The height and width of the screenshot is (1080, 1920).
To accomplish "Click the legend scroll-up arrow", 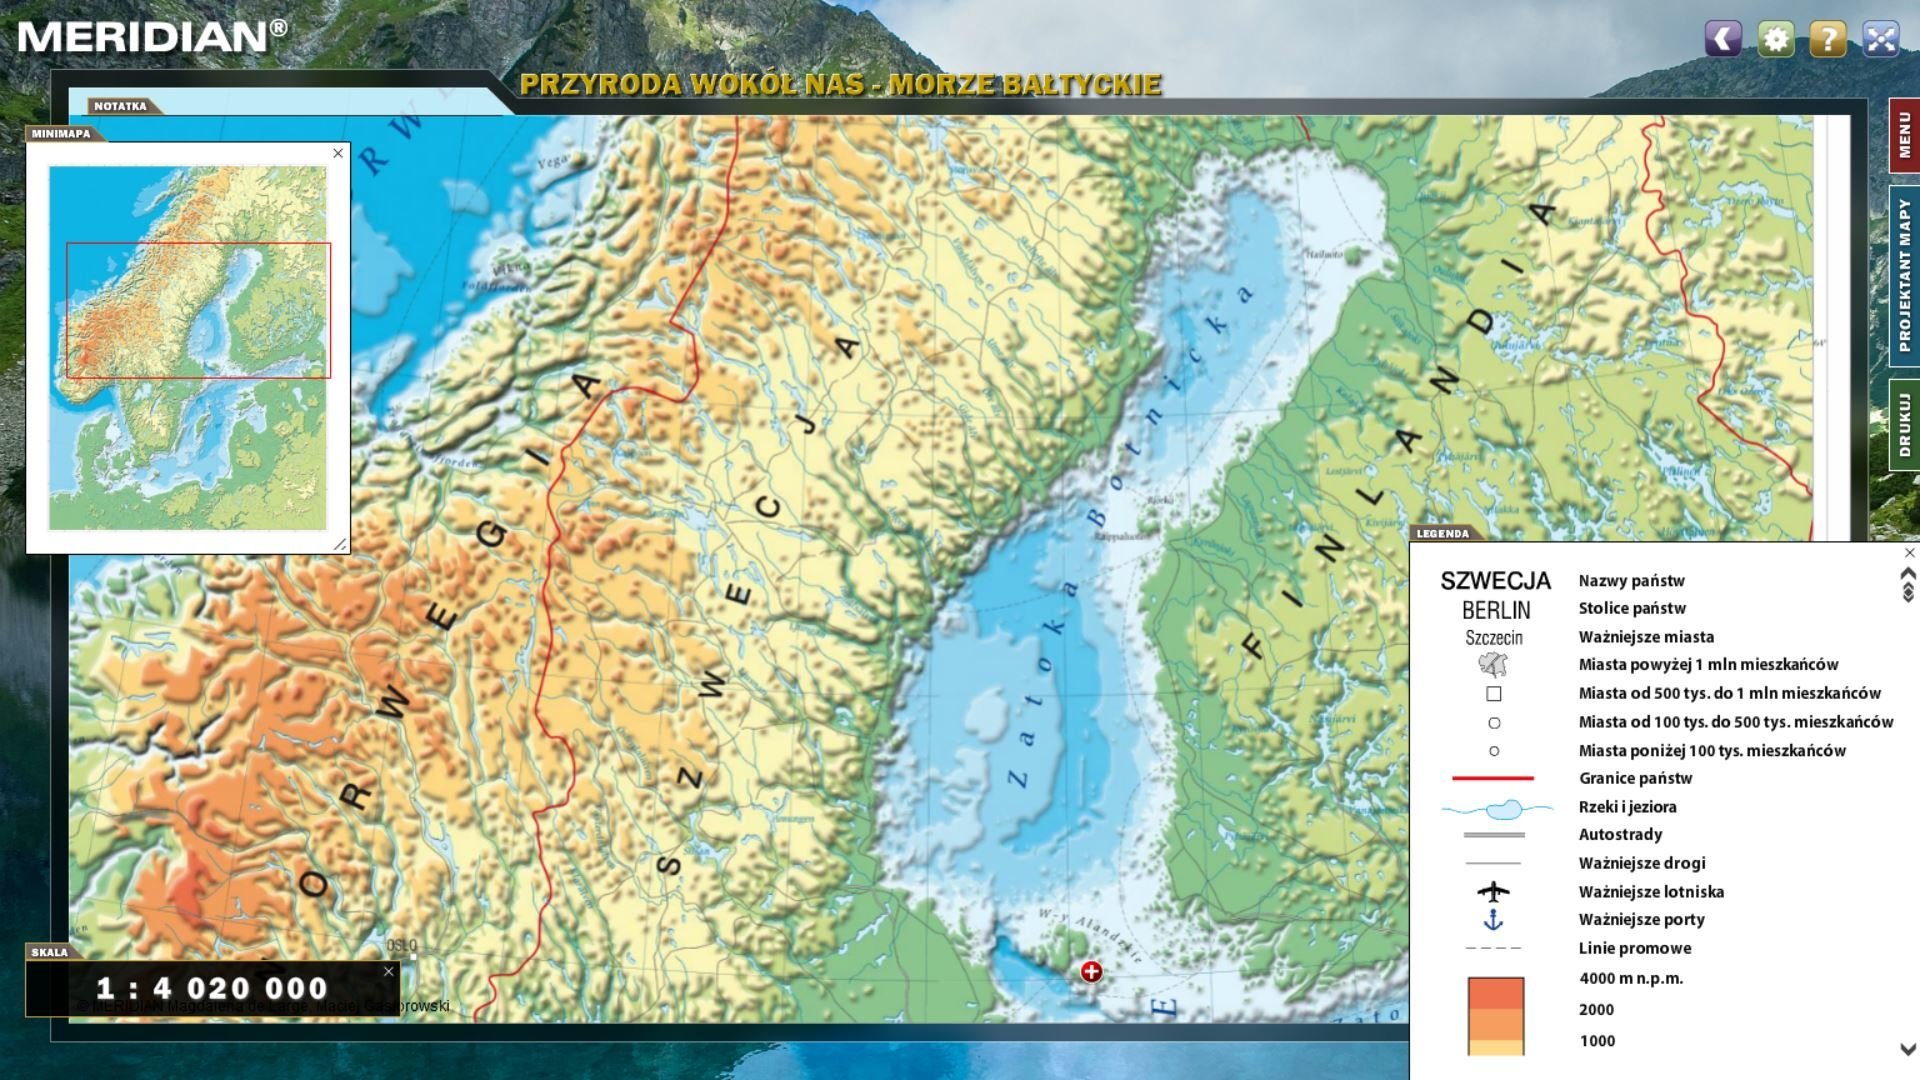I will point(1908,574).
